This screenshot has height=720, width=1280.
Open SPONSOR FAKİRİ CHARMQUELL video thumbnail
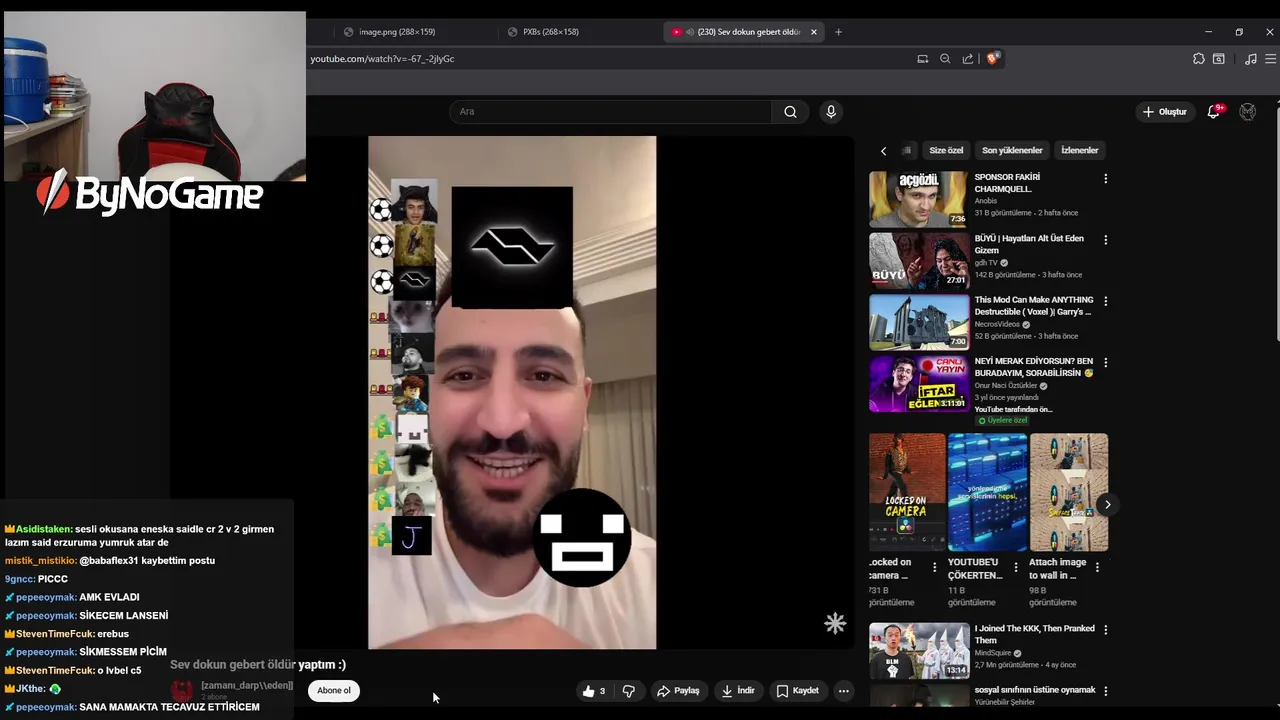tap(919, 199)
